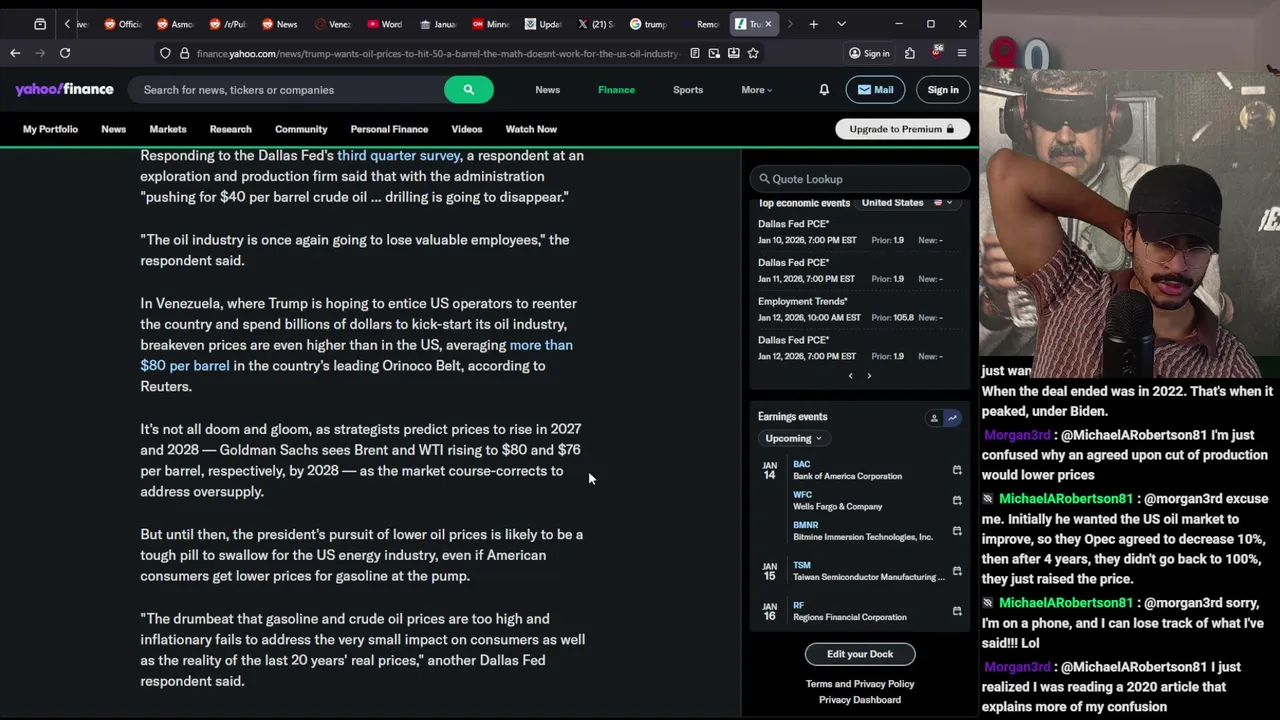Click the Quote Lookup field
1280x720 pixels.
pyautogui.click(x=860, y=179)
